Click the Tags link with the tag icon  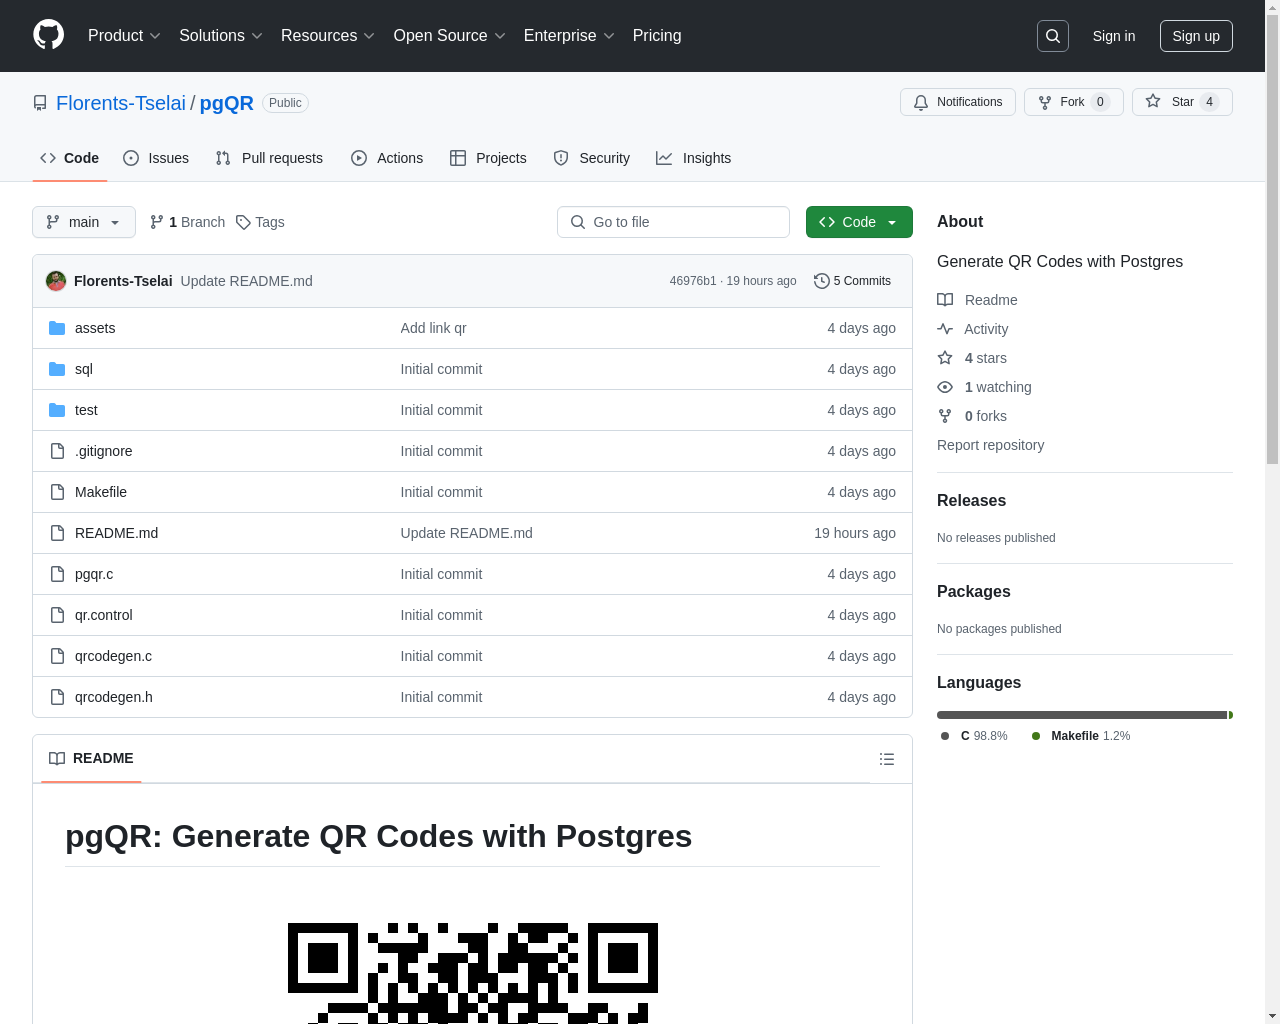click(260, 222)
